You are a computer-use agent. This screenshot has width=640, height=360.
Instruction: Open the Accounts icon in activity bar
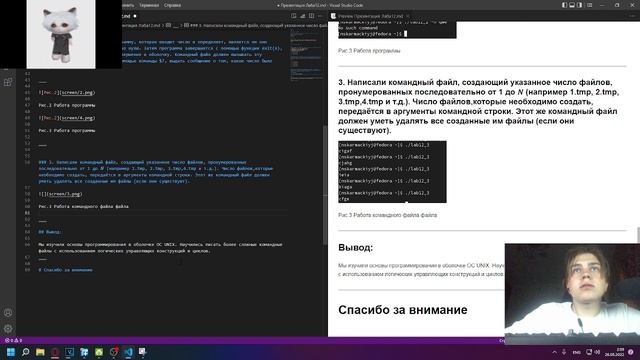8,313
